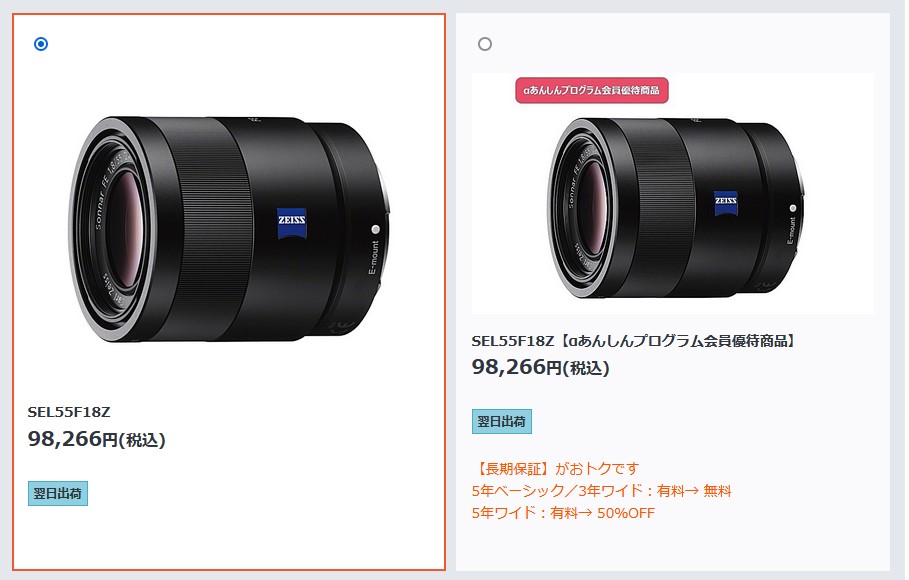Click the ZEISS logo on left lens
This screenshot has height=580, width=909.
(292, 223)
